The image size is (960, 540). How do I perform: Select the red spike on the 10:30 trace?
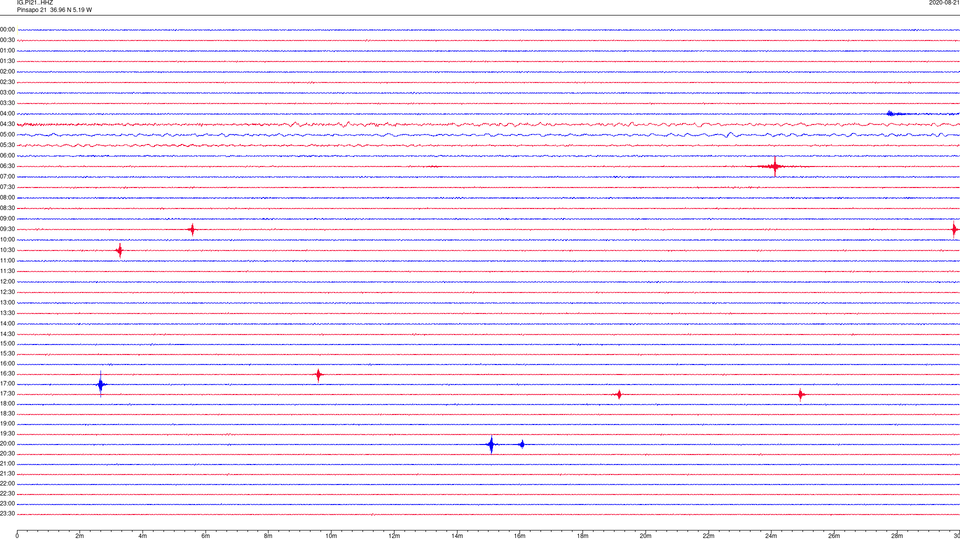(119, 250)
